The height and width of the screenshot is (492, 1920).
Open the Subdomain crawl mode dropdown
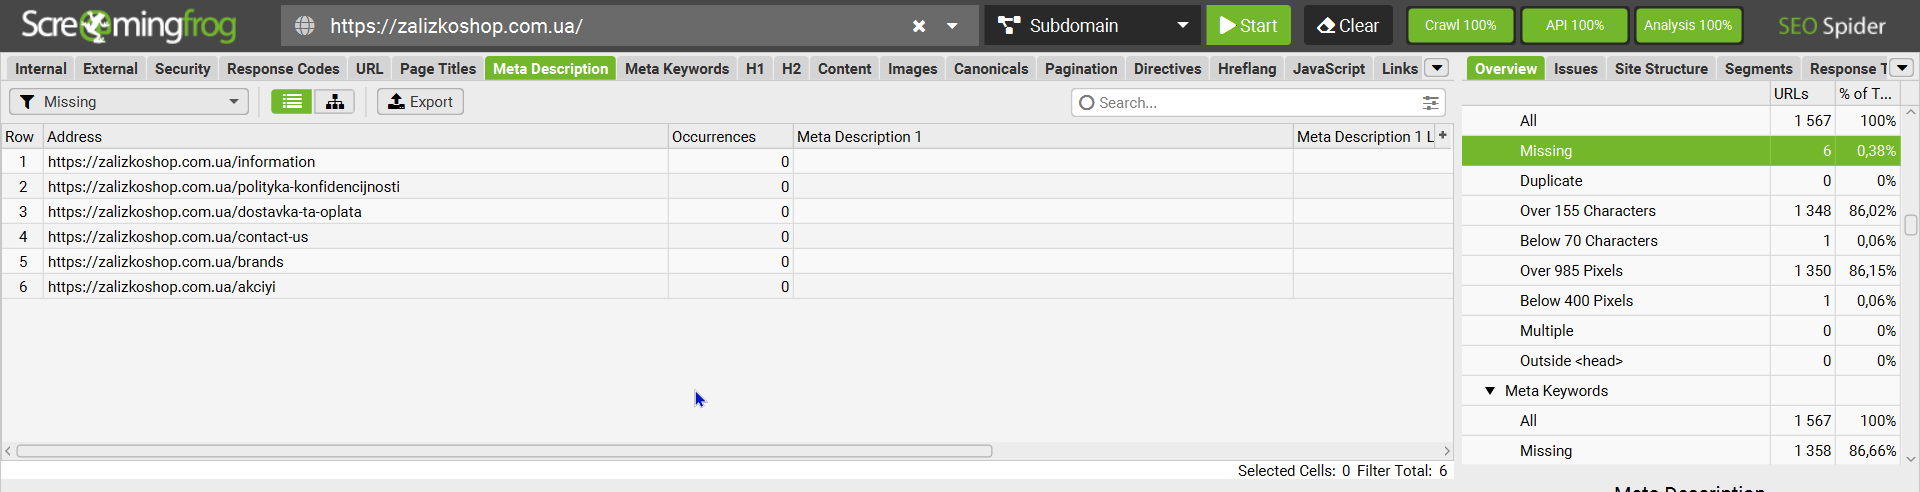coord(1092,25)
